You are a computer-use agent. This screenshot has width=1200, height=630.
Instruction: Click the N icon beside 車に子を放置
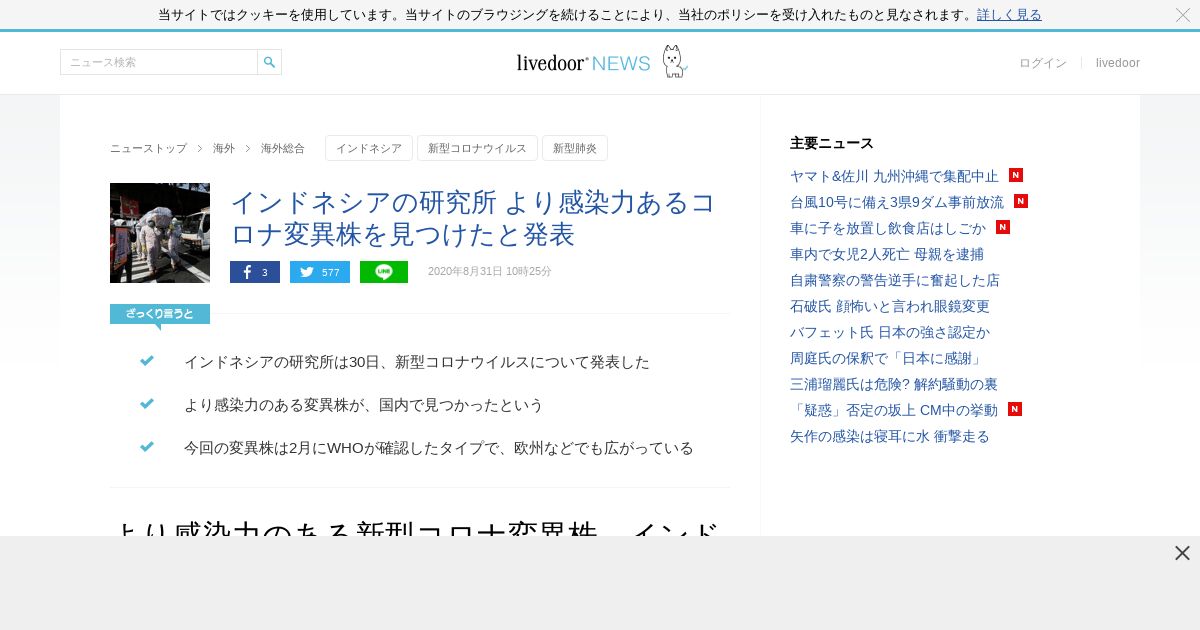click(x=1003, y=227)
